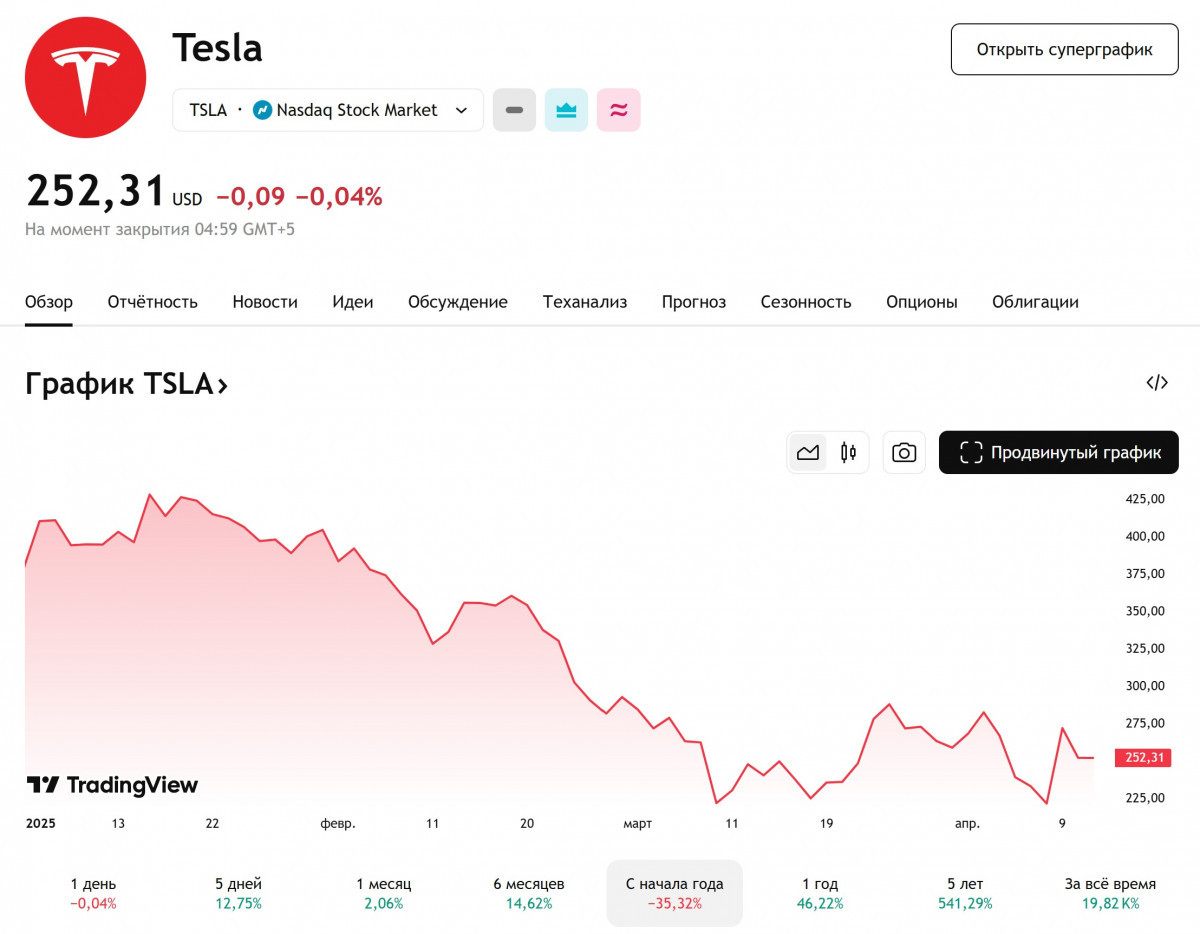Select the 5 лет time range
The width and height of the screenshot is (1200, 934).
[x=965, y=893]
